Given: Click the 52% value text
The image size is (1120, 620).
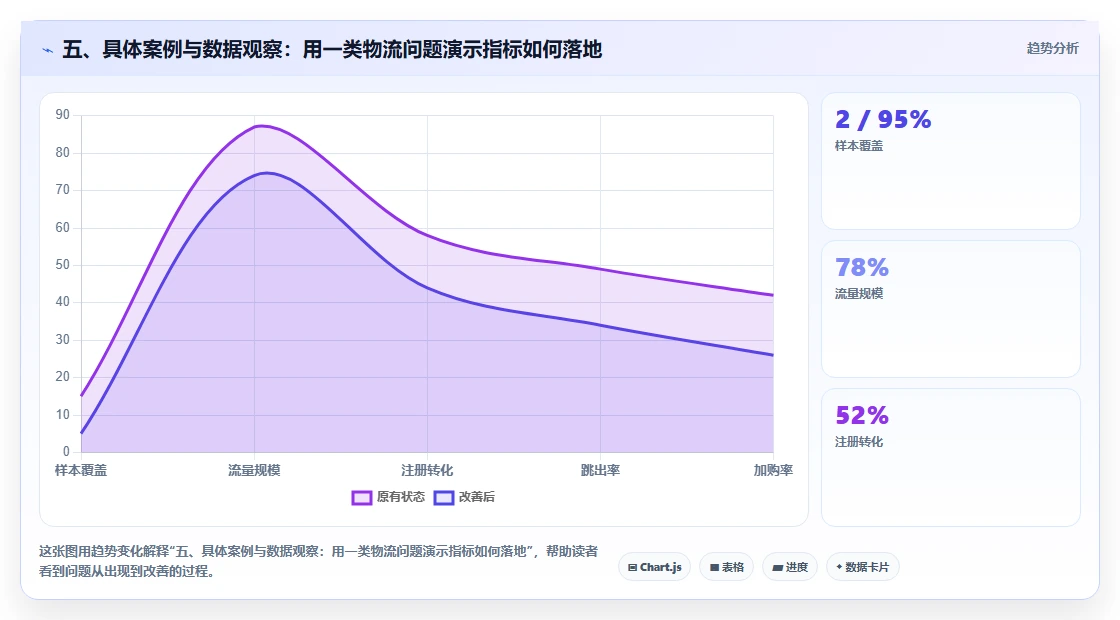Looking at the screenshot, I should (862, 415).
